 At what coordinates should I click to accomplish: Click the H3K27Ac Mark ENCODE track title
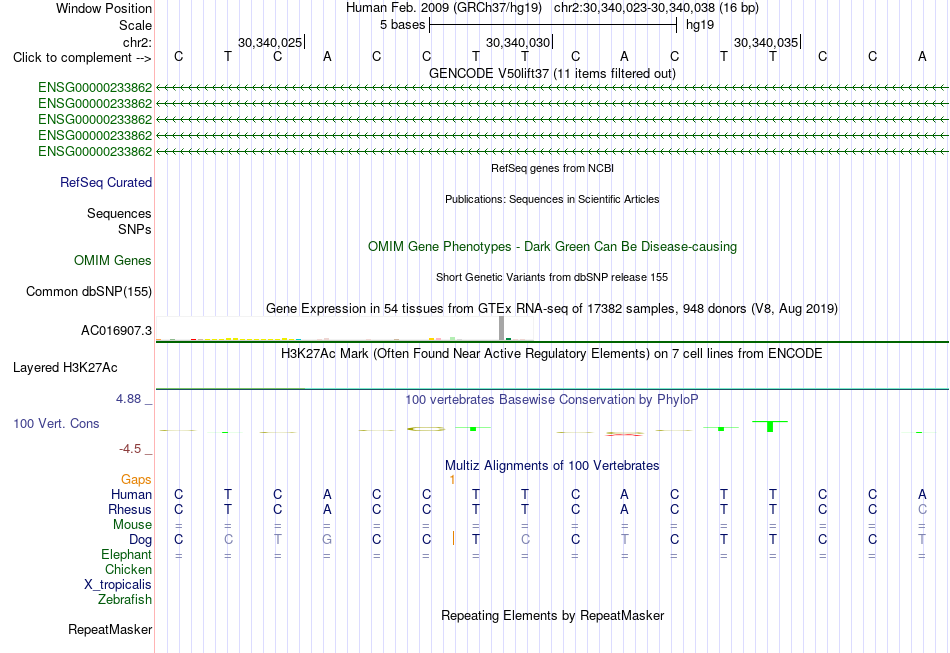[552, 353]
